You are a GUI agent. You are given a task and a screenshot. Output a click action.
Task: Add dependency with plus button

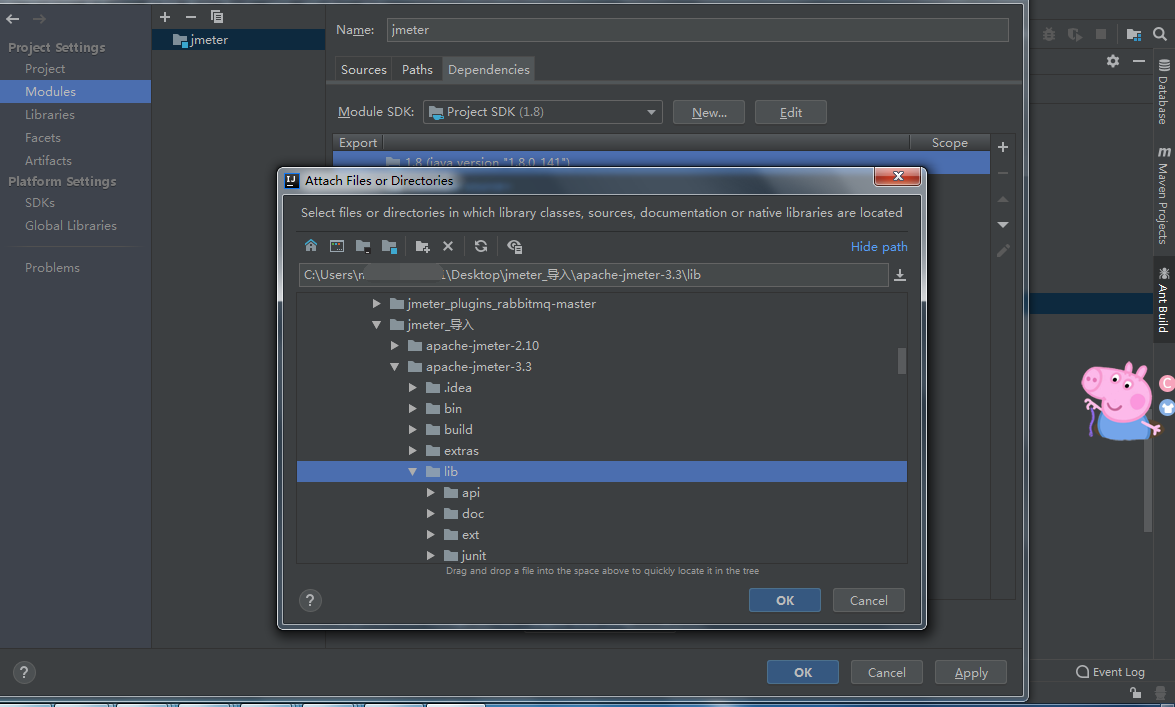point(1003,147)
